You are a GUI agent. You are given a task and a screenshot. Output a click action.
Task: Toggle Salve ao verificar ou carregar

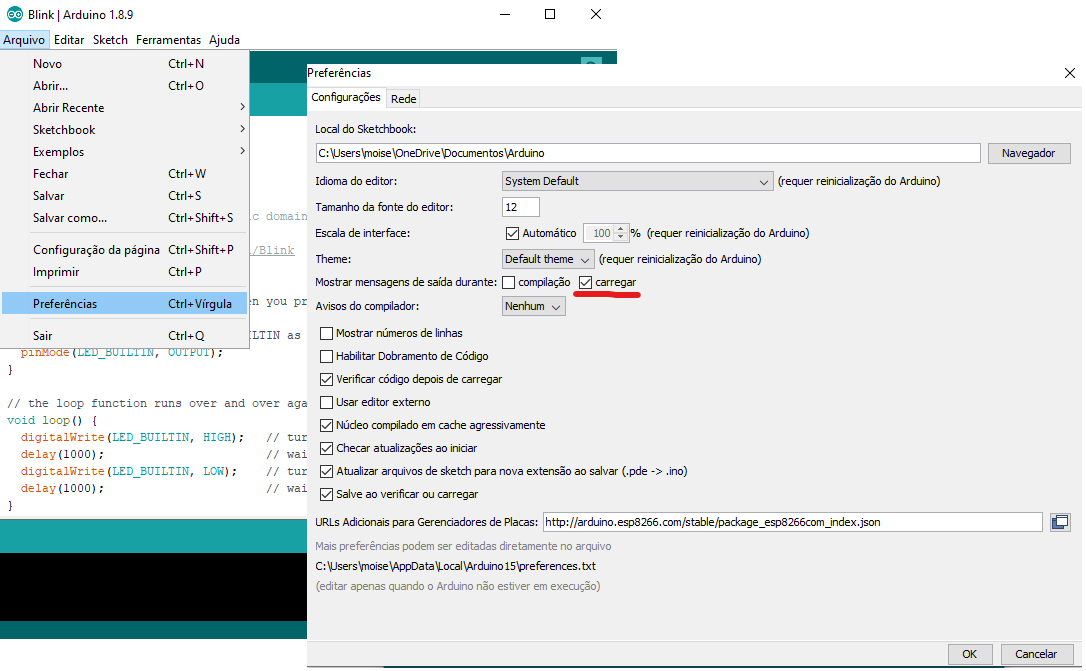click(x=326, y=494)
